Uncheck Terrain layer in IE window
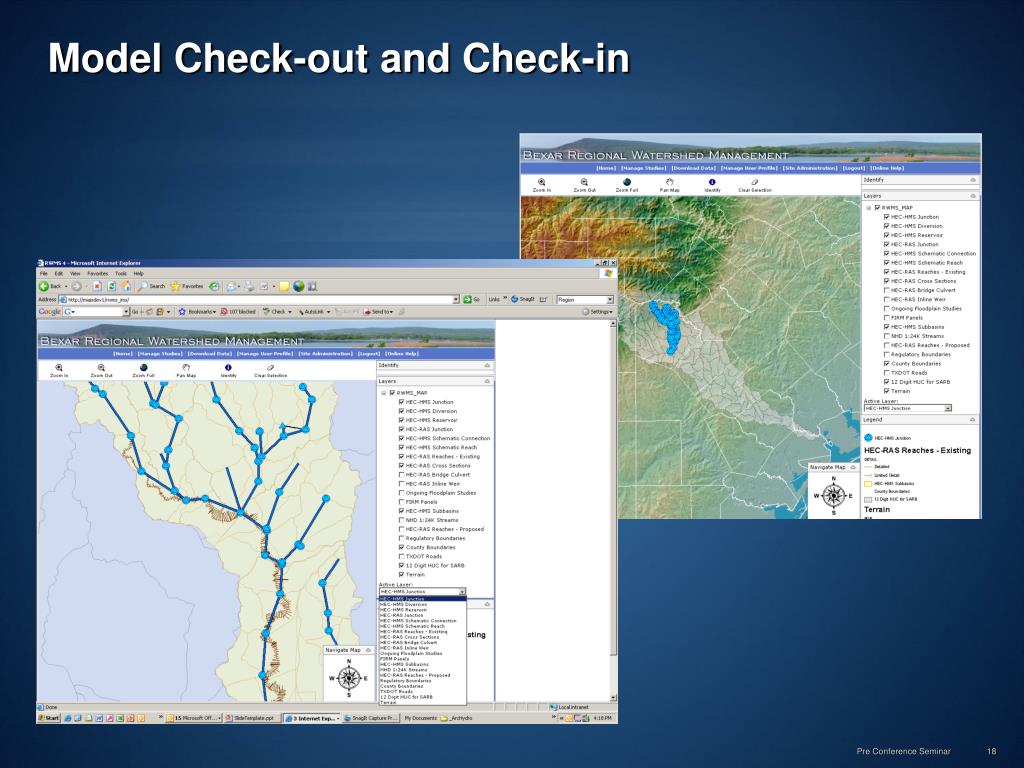This screenshot has height=768, width=1024. 401,575
